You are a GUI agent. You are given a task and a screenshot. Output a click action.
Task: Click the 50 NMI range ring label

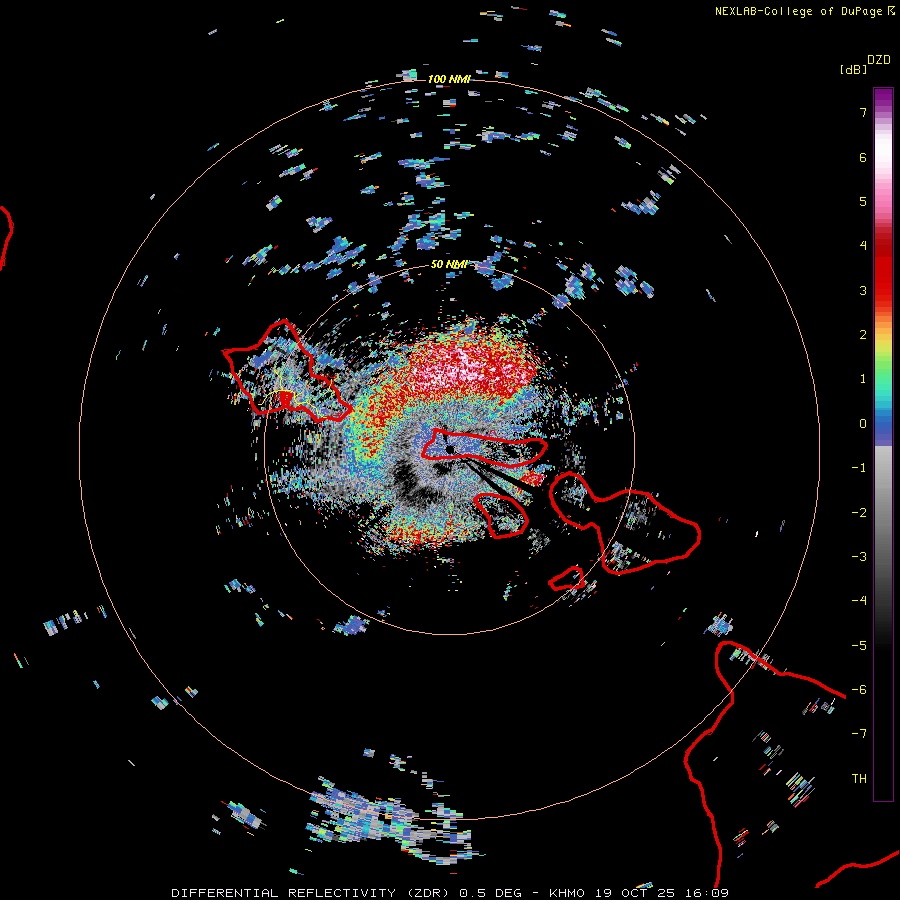449,264
